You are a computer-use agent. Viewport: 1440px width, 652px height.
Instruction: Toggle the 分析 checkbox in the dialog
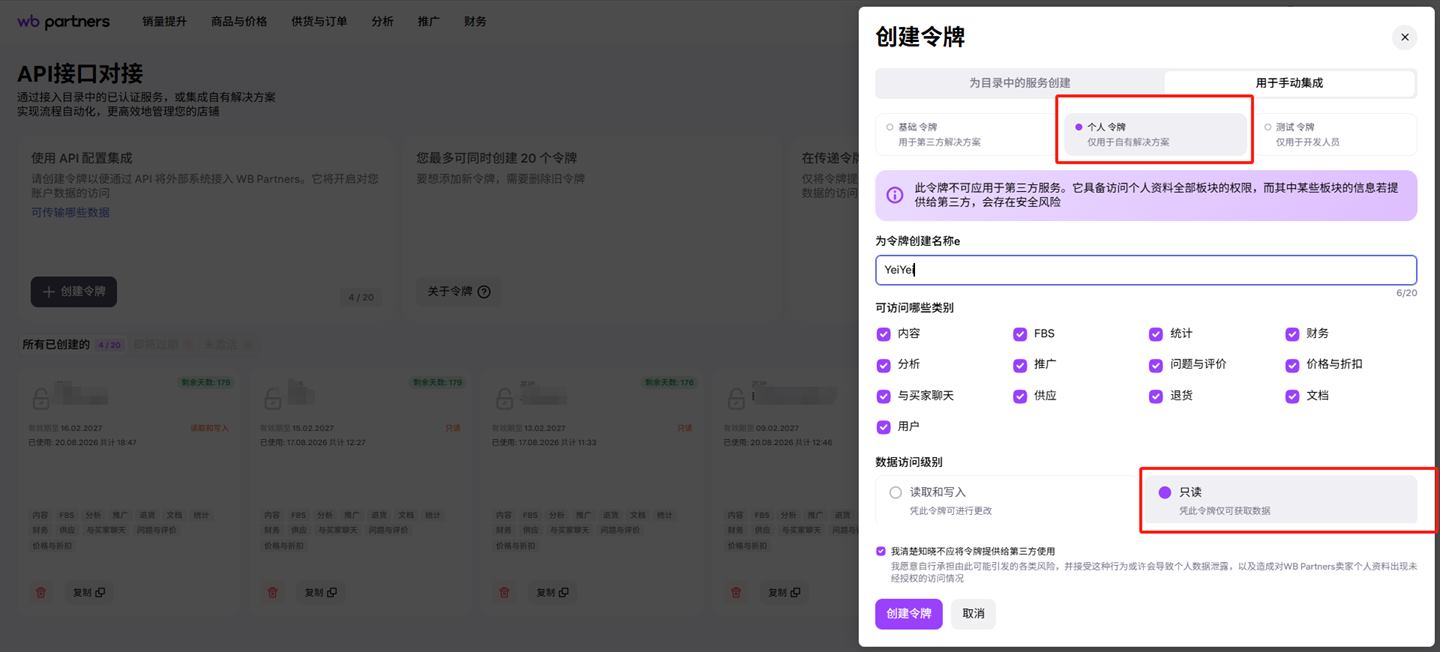point(883,365)
